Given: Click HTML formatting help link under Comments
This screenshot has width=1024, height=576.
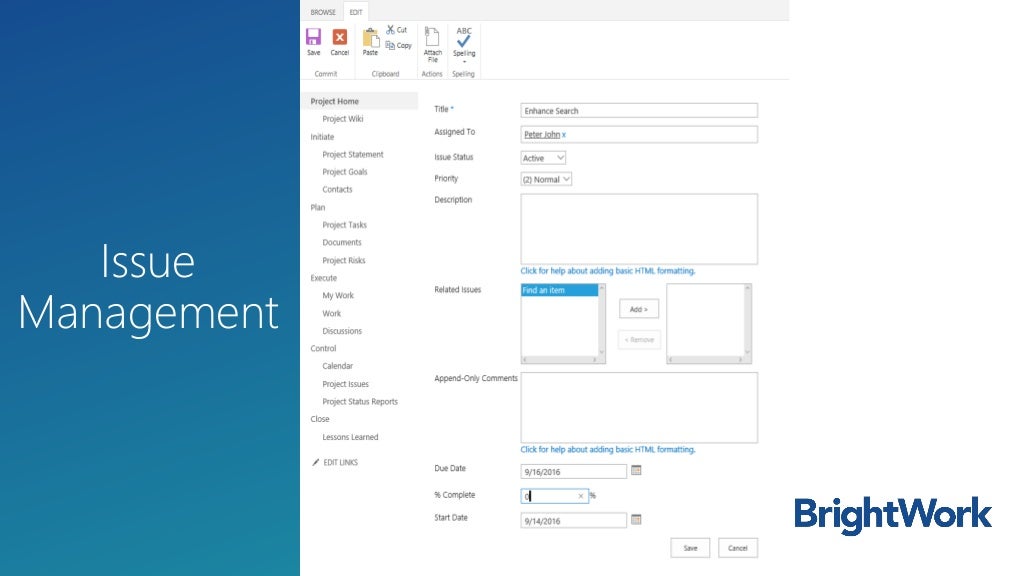Looking at the screenshot, I should [607, 449].
